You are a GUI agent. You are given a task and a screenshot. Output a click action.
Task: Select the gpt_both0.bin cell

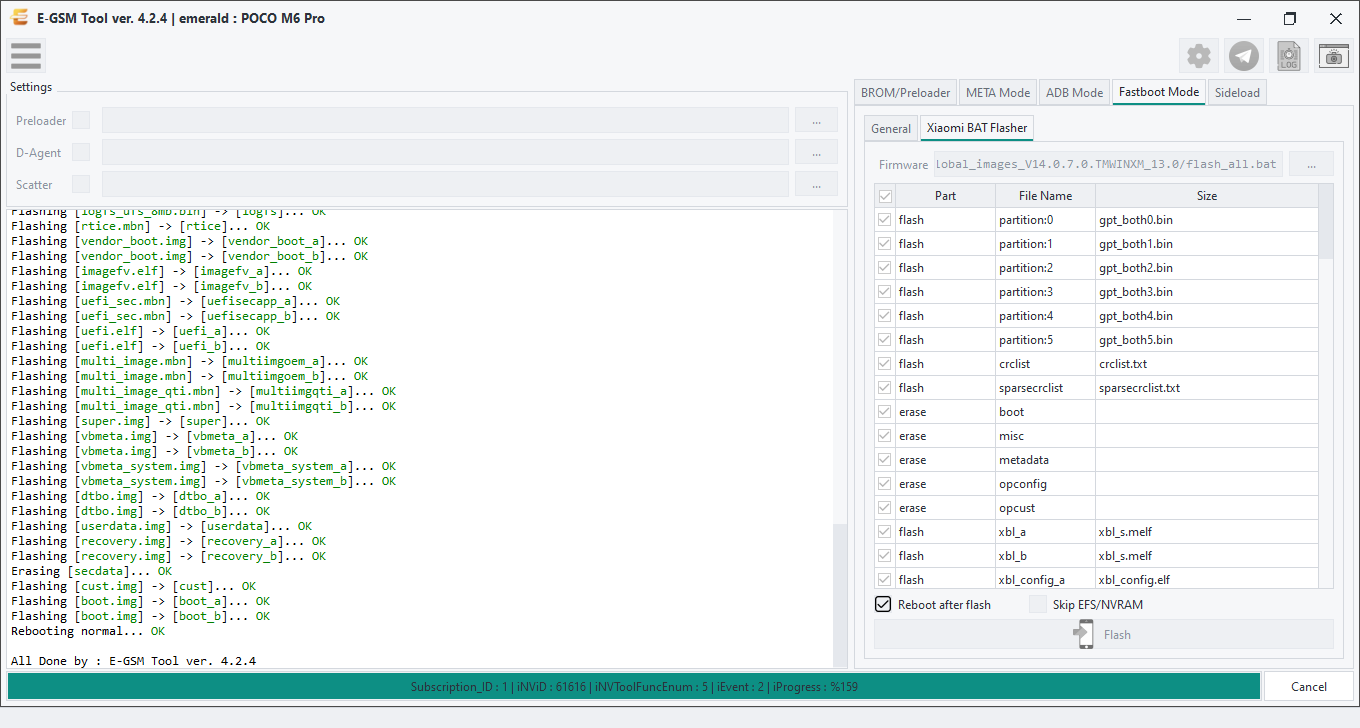coord(1207,220)
